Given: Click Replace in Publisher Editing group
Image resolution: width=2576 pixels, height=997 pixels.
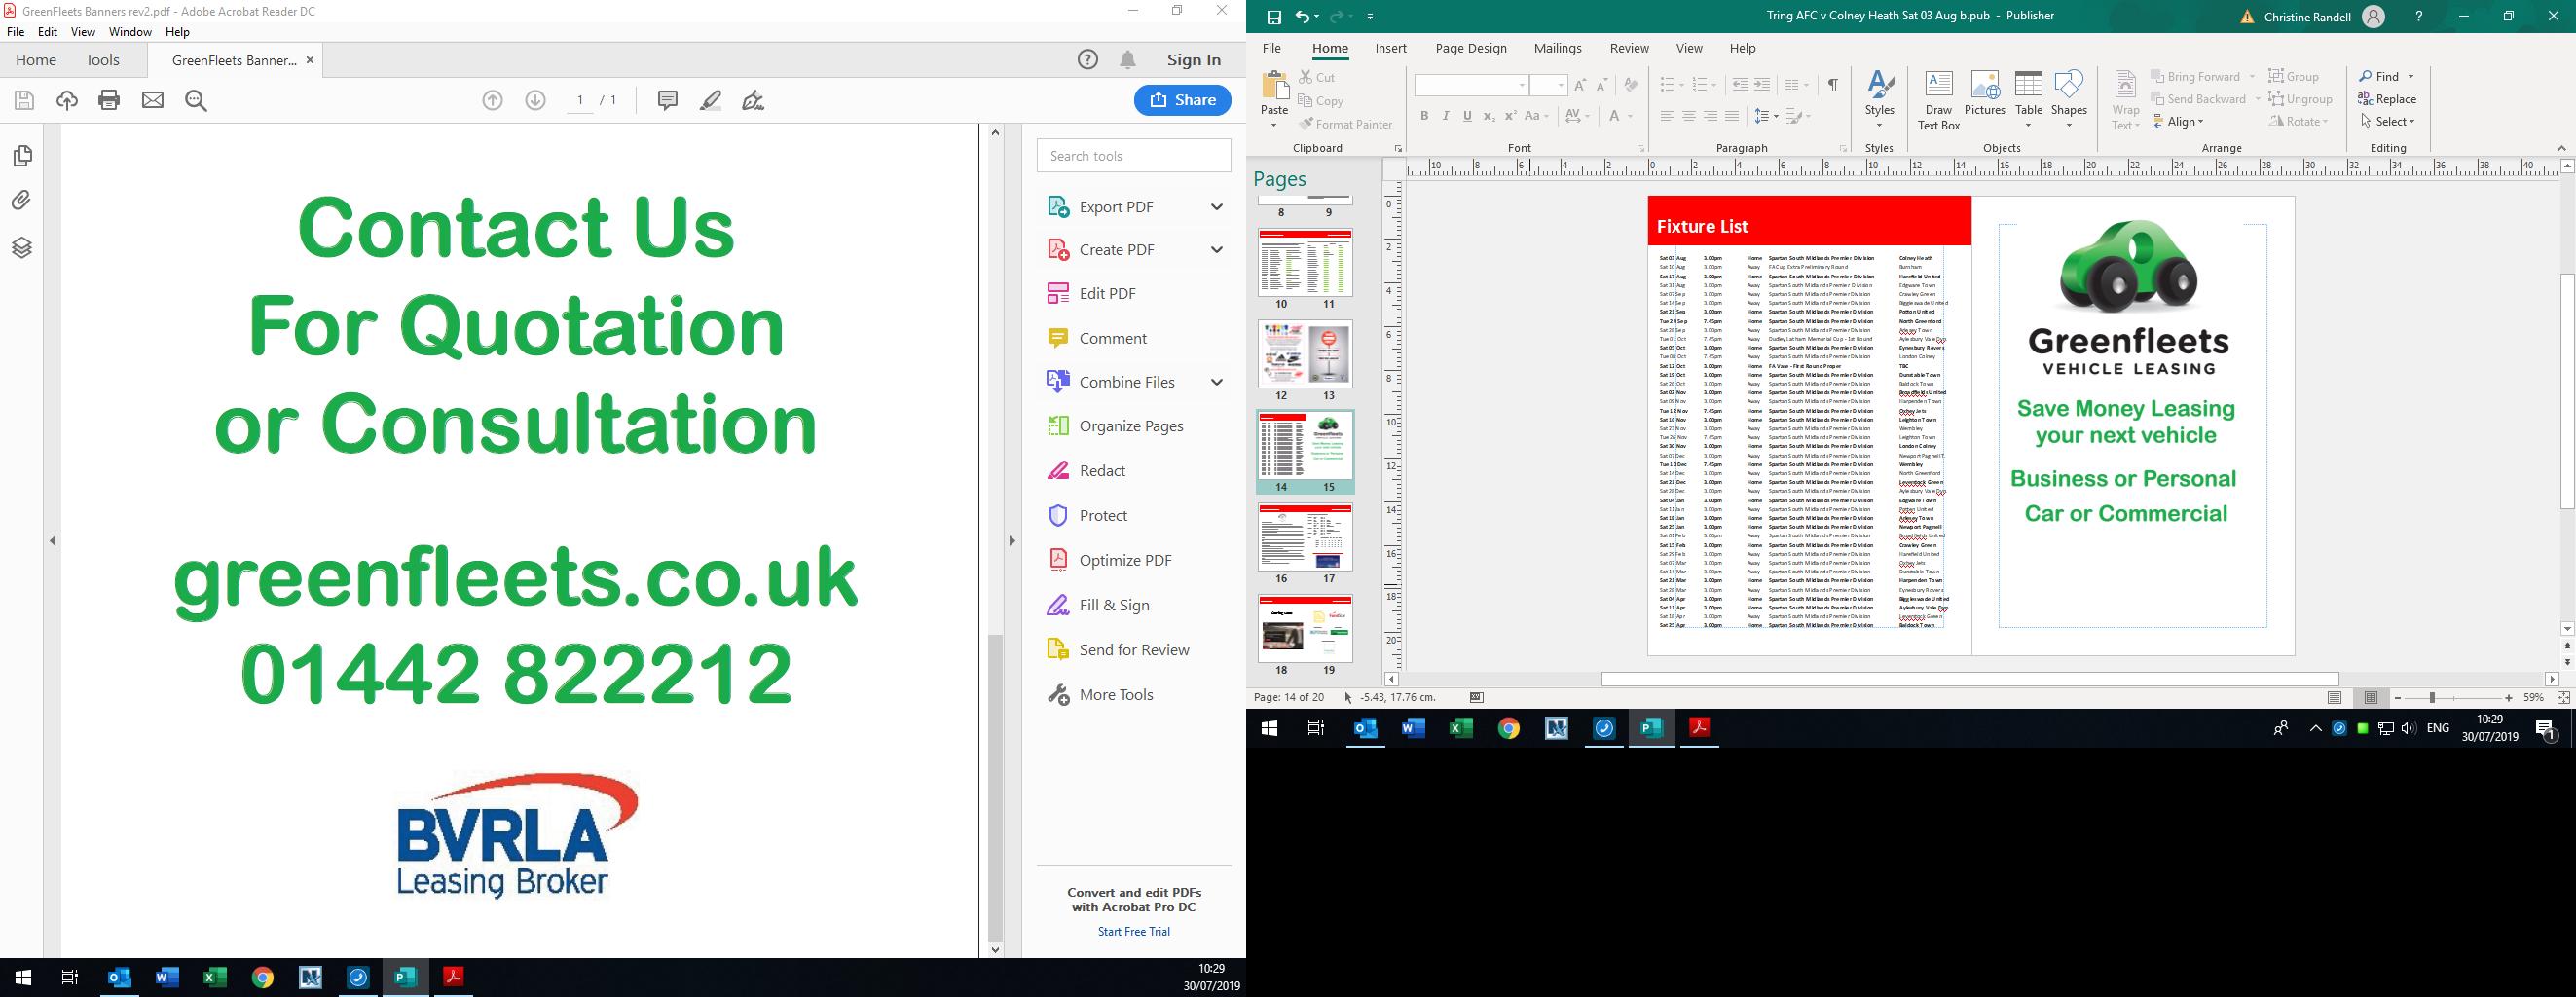Looking at the screenshot, I should coord(2387,99).
